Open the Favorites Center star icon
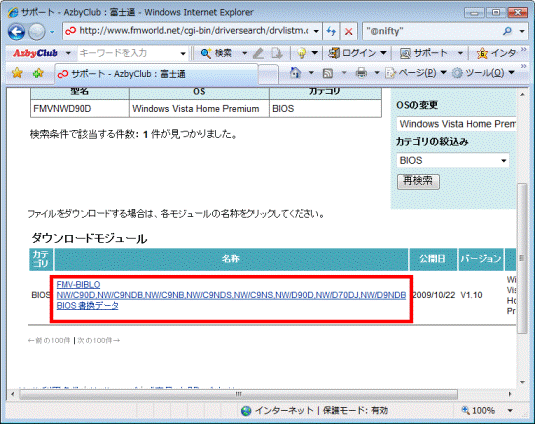 tap(17, 73)
